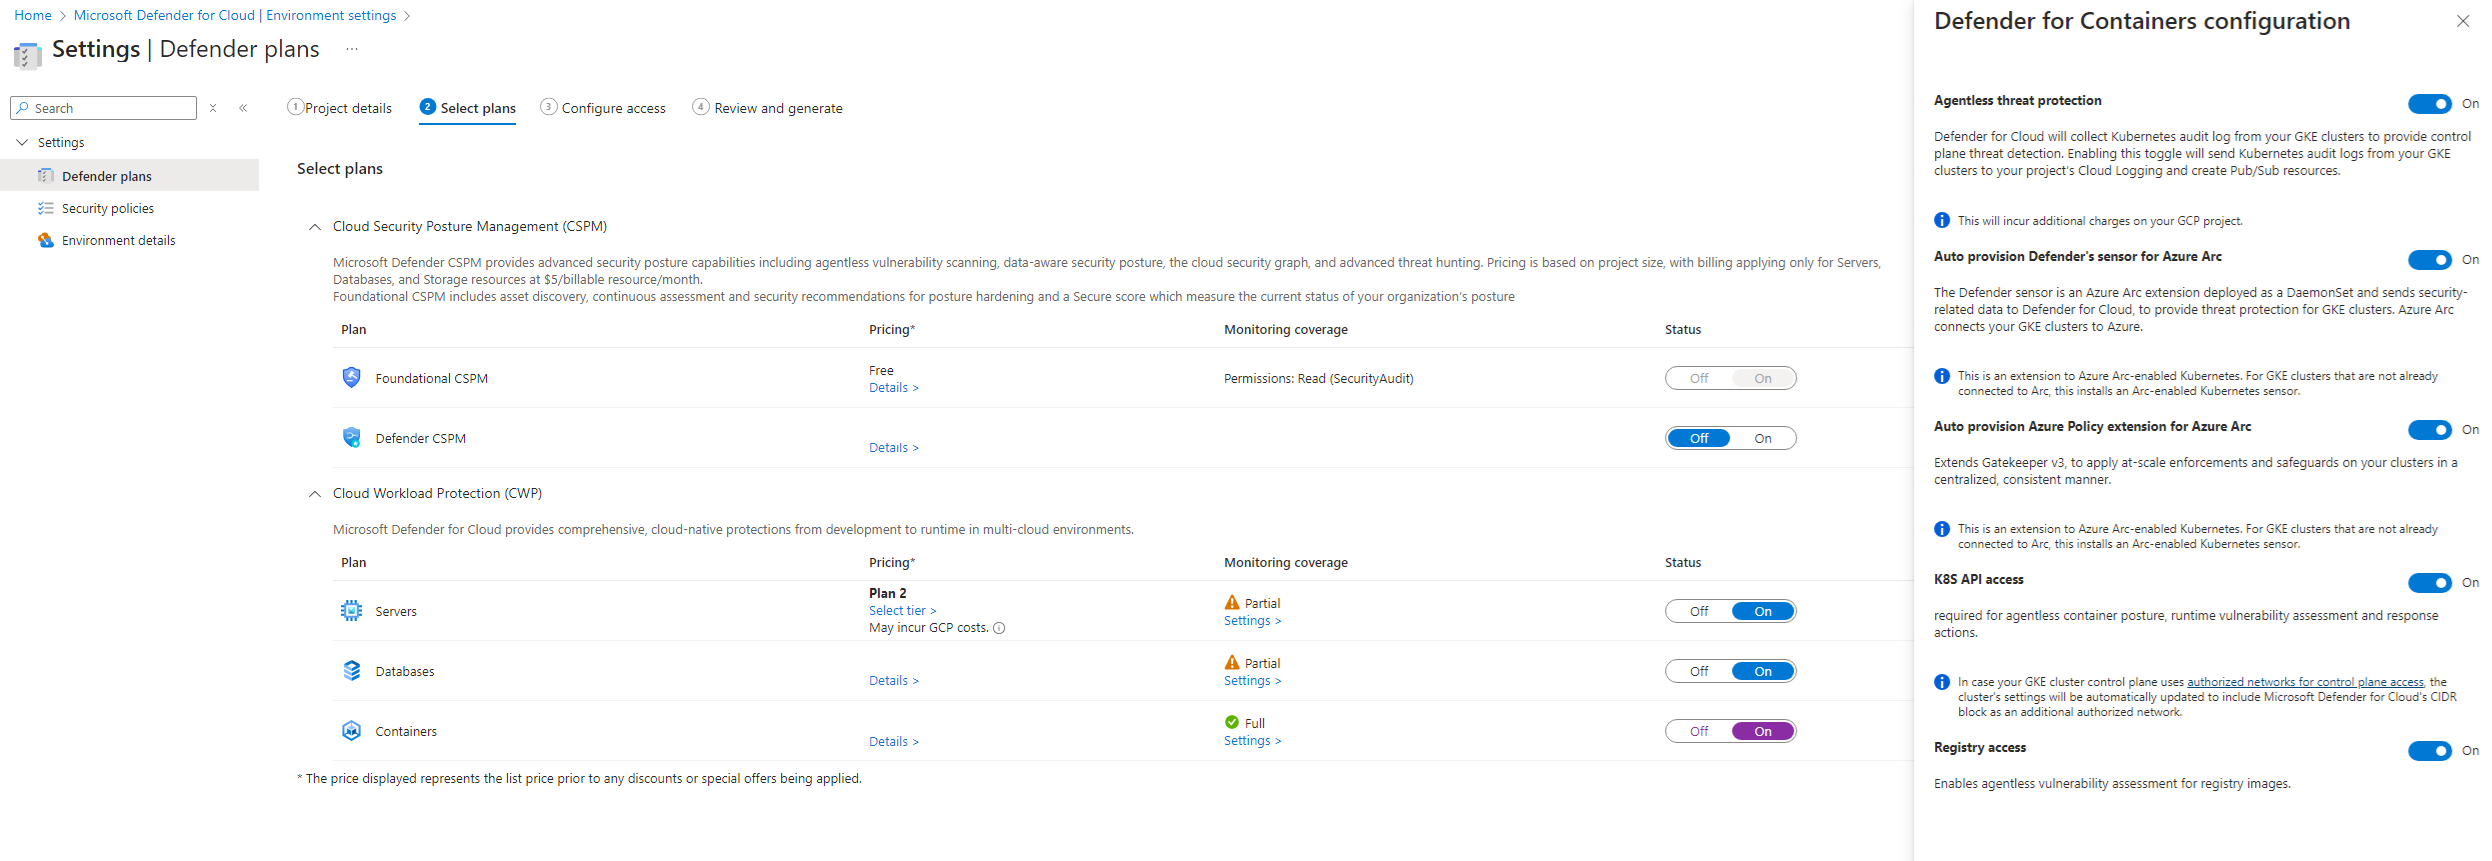
Task: Go to Configure access step
Action: pos(603,108)
